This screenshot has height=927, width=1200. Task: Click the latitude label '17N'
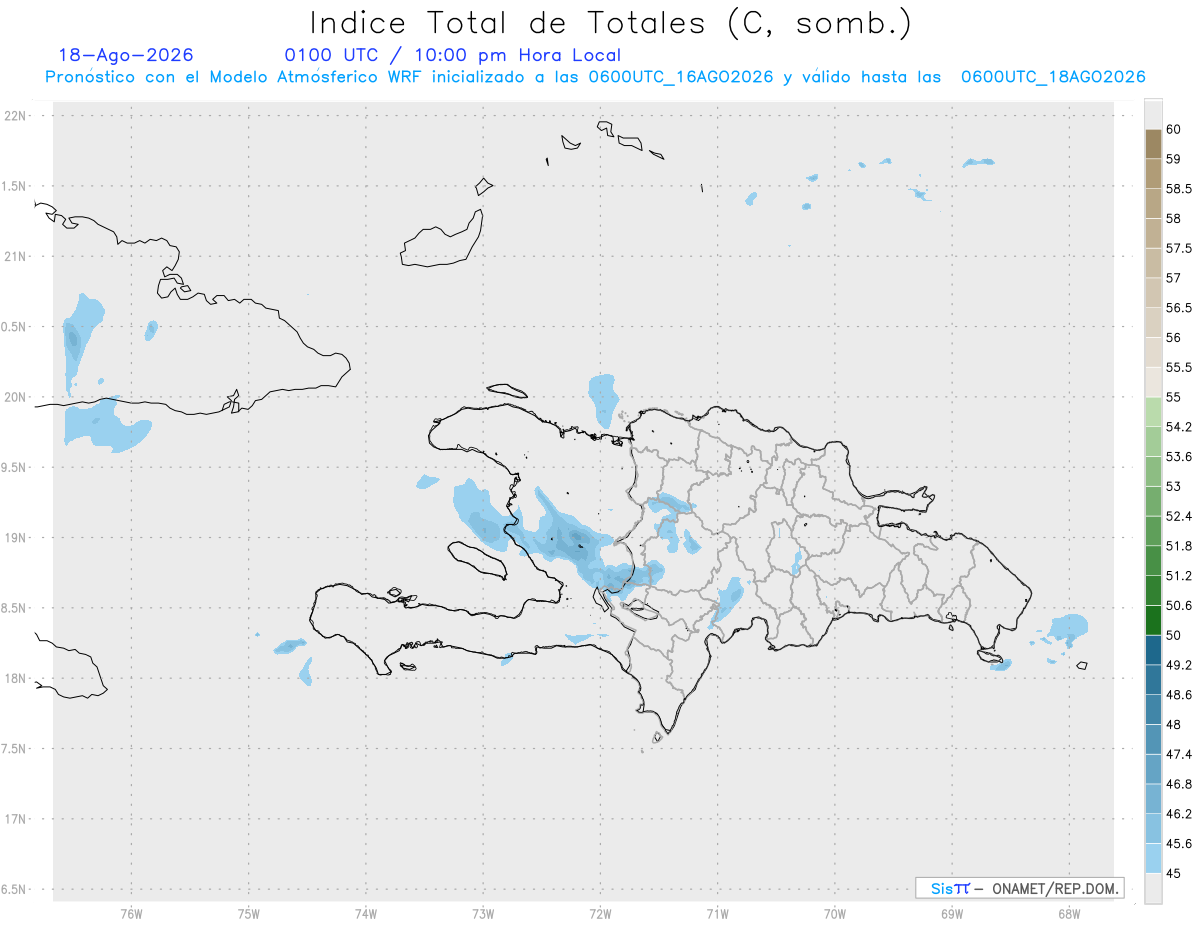click(x=16, y=819)
